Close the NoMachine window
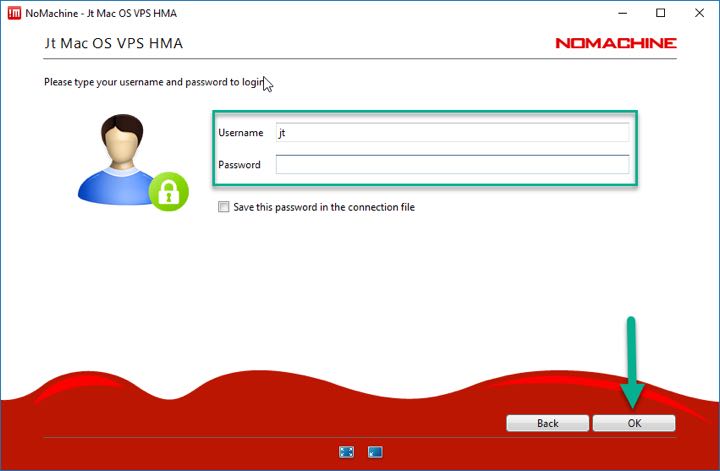 point(699,13)
